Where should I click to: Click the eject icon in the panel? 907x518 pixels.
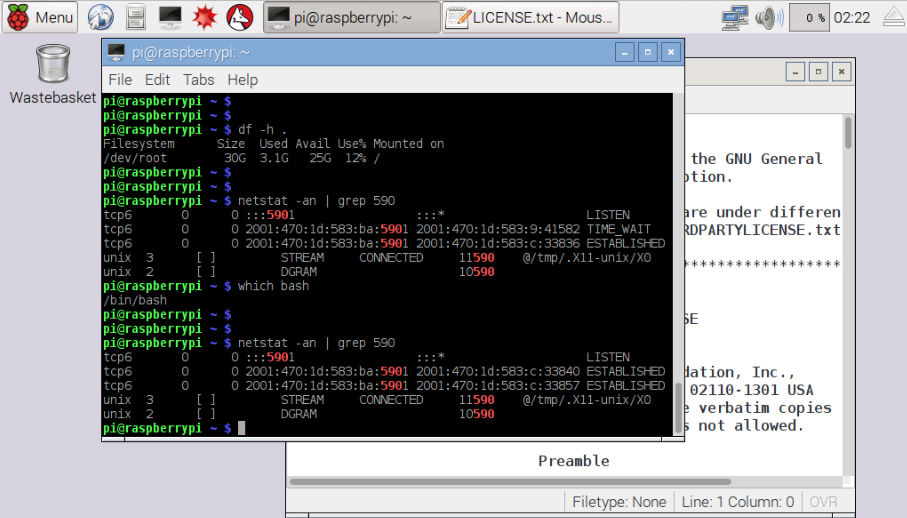point(894,17)
